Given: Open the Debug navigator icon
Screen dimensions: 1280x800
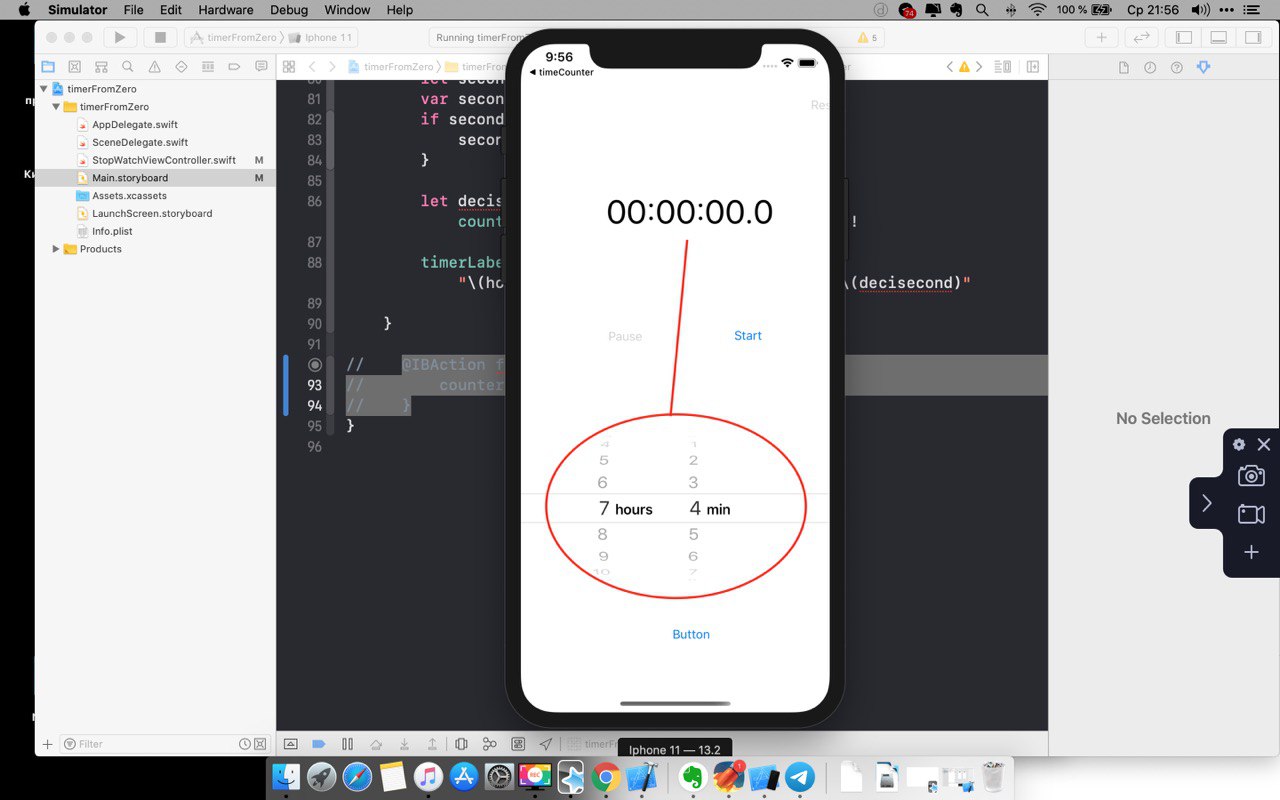Looking at the screenshot, I should (208, 67).
